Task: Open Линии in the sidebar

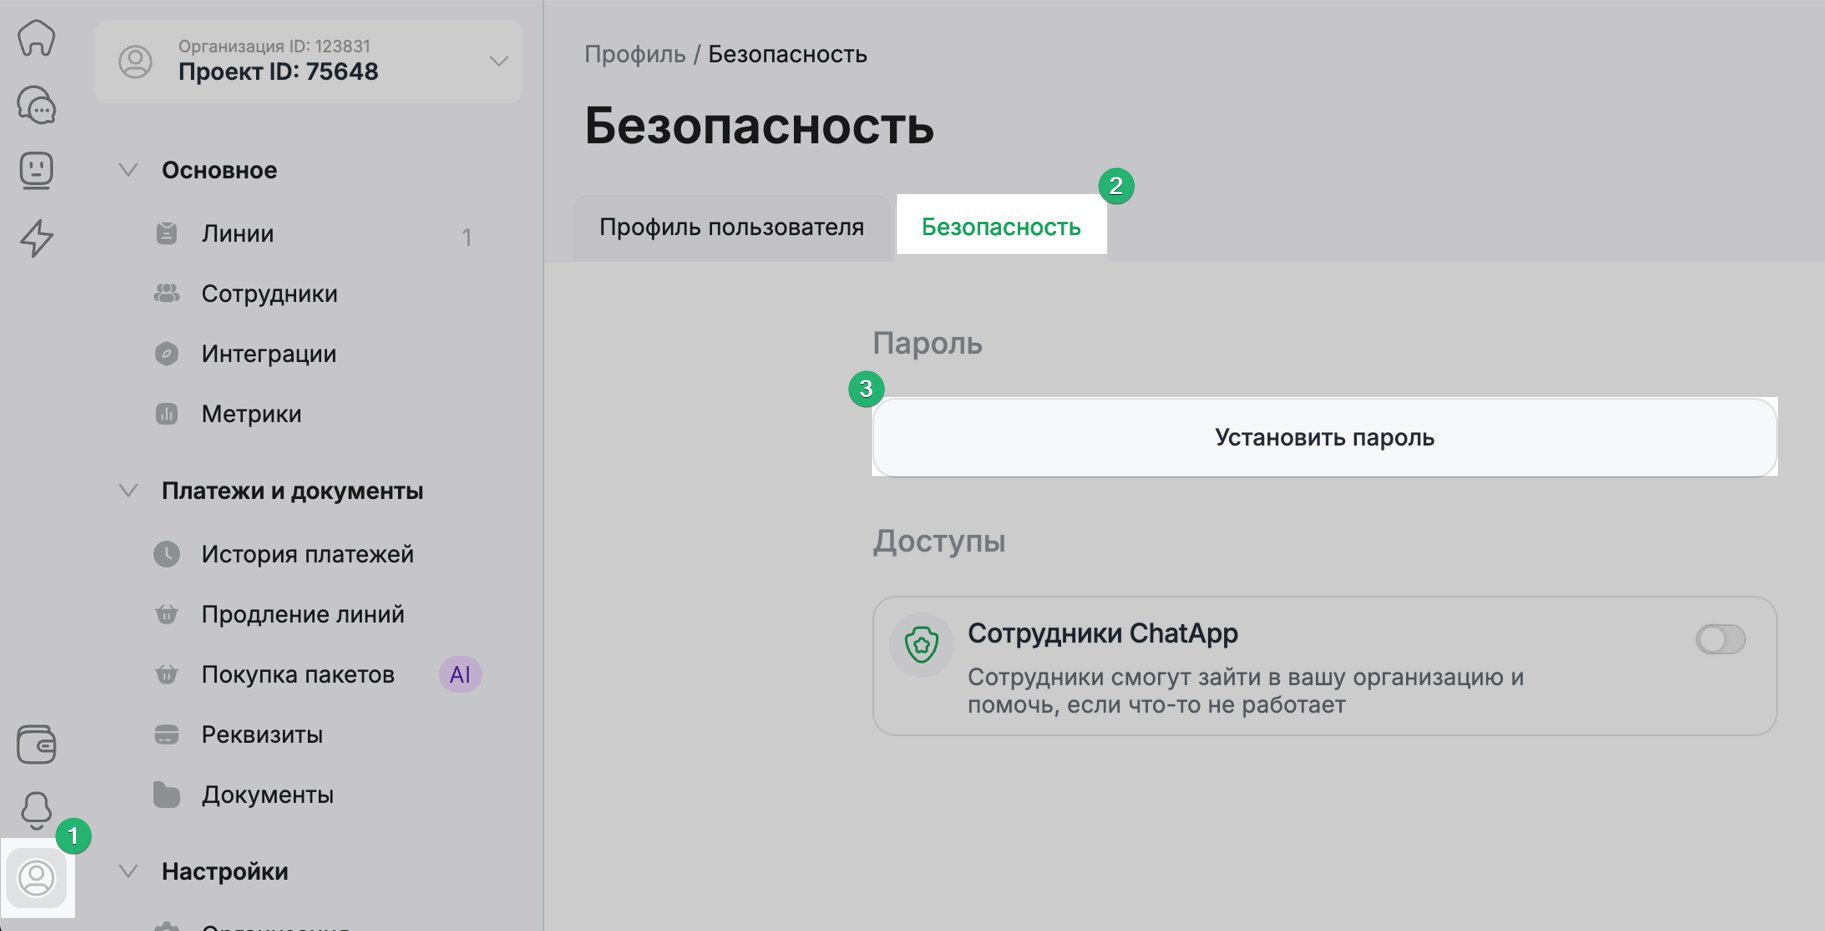Action: point(238,234)
